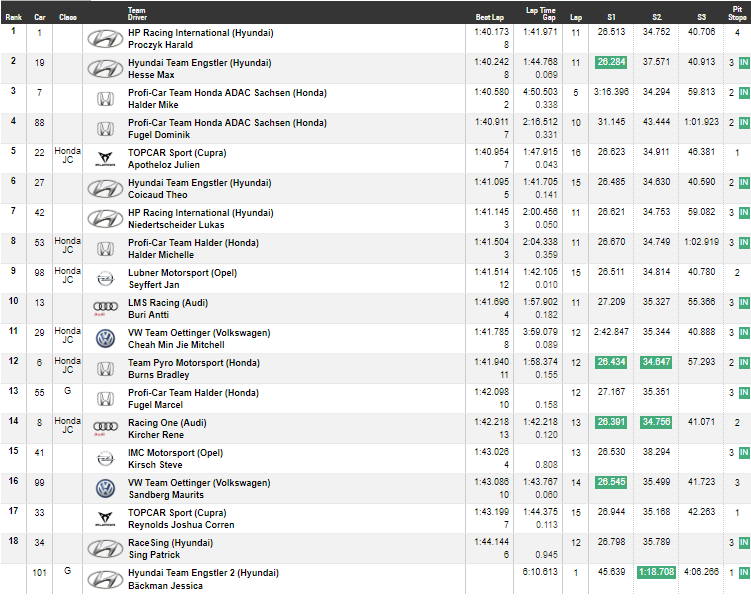Click the Honda logo beside Fugel Dominik
The image size is (751, 603).
click(105, 129)
